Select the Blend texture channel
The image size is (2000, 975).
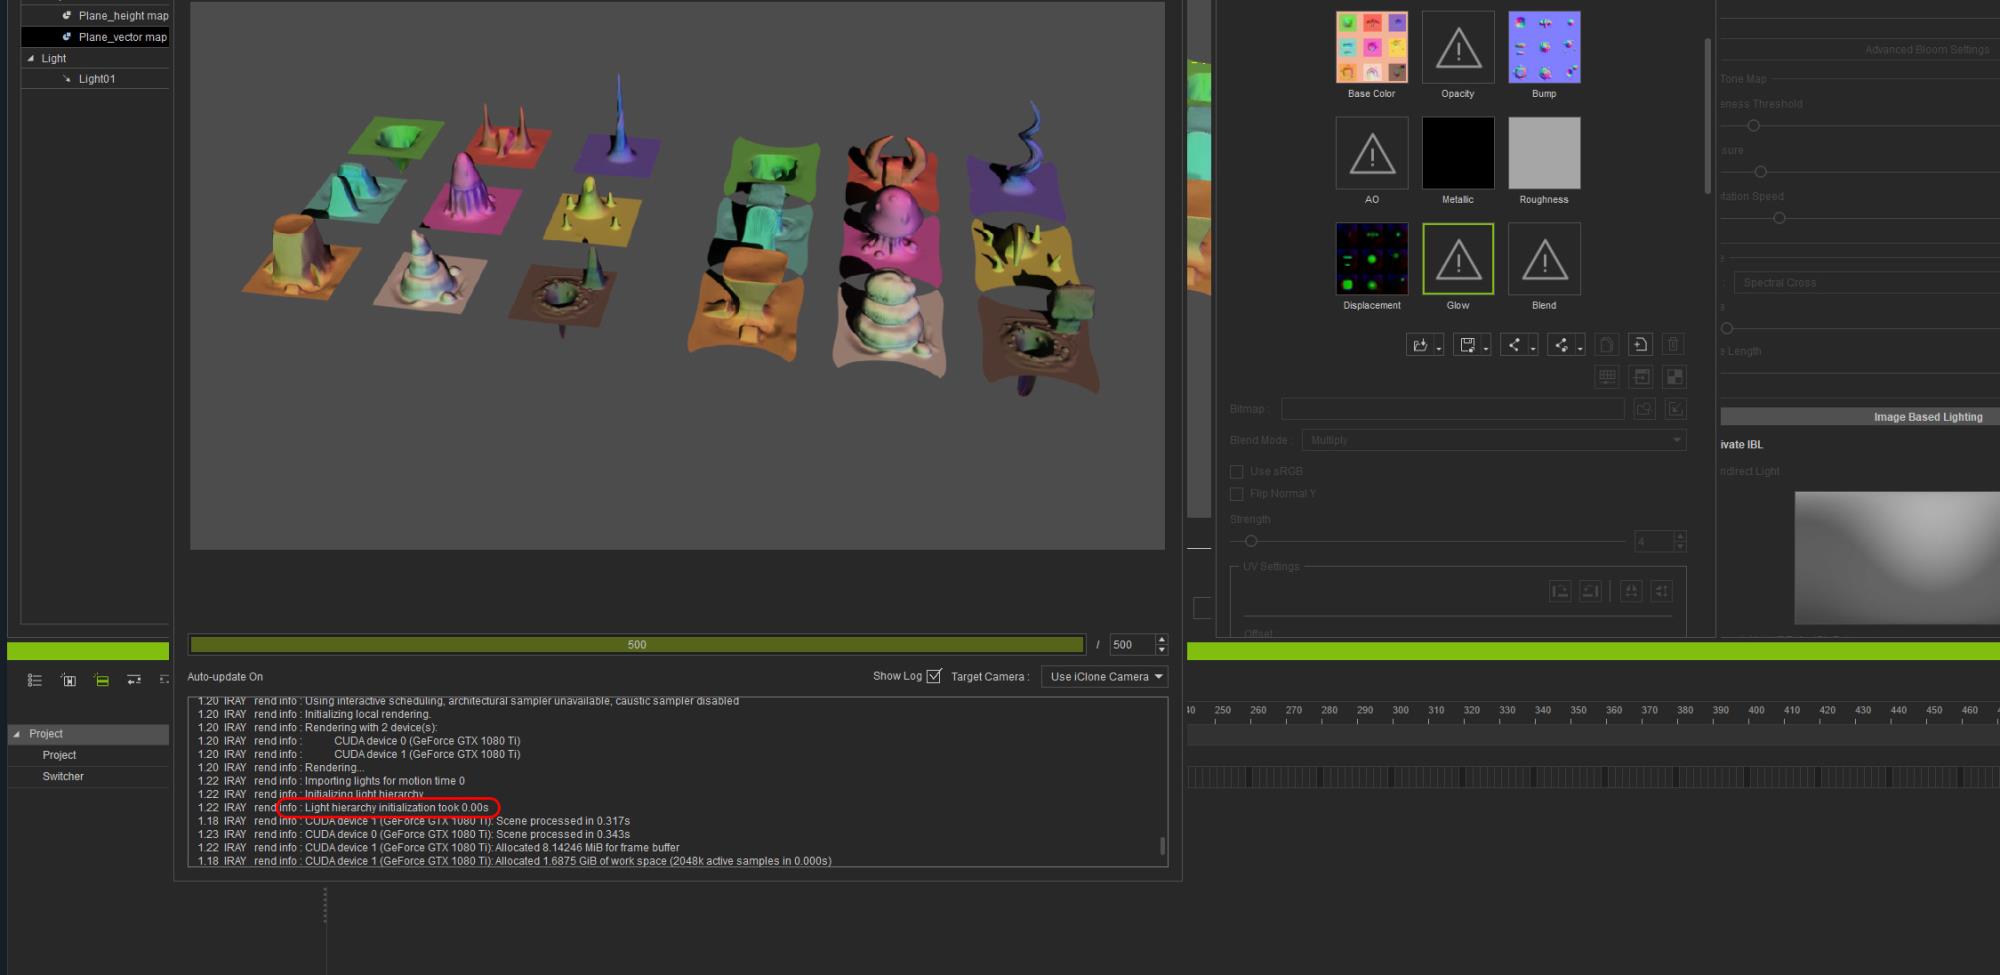[x=1544, y=259]
